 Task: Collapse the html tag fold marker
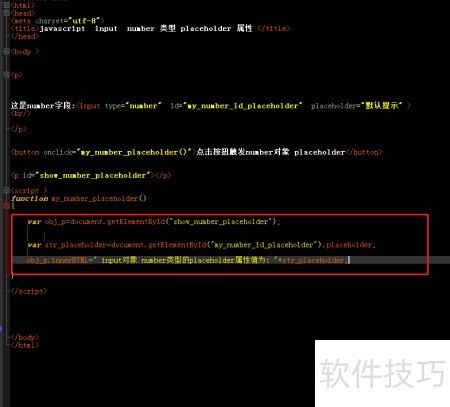click(6, 5)
